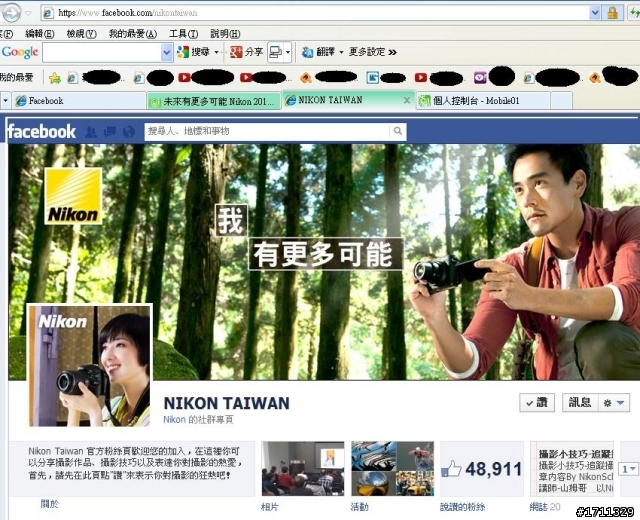Expand the 搜尋 button dropdown arrow
640x520 pixels.
tap(217, 52)
